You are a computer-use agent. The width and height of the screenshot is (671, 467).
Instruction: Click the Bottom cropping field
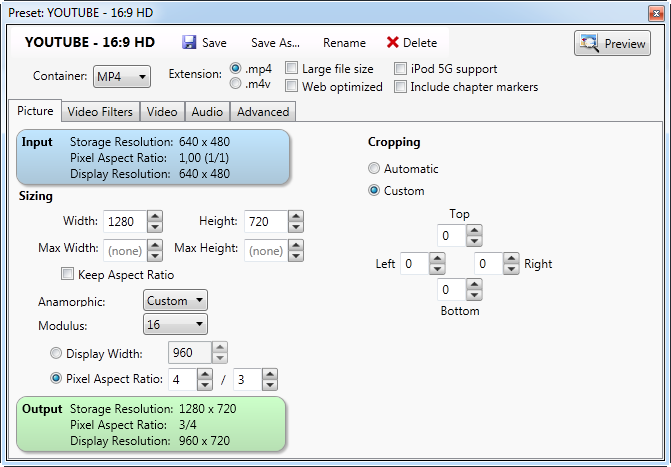tap(452, 289)
